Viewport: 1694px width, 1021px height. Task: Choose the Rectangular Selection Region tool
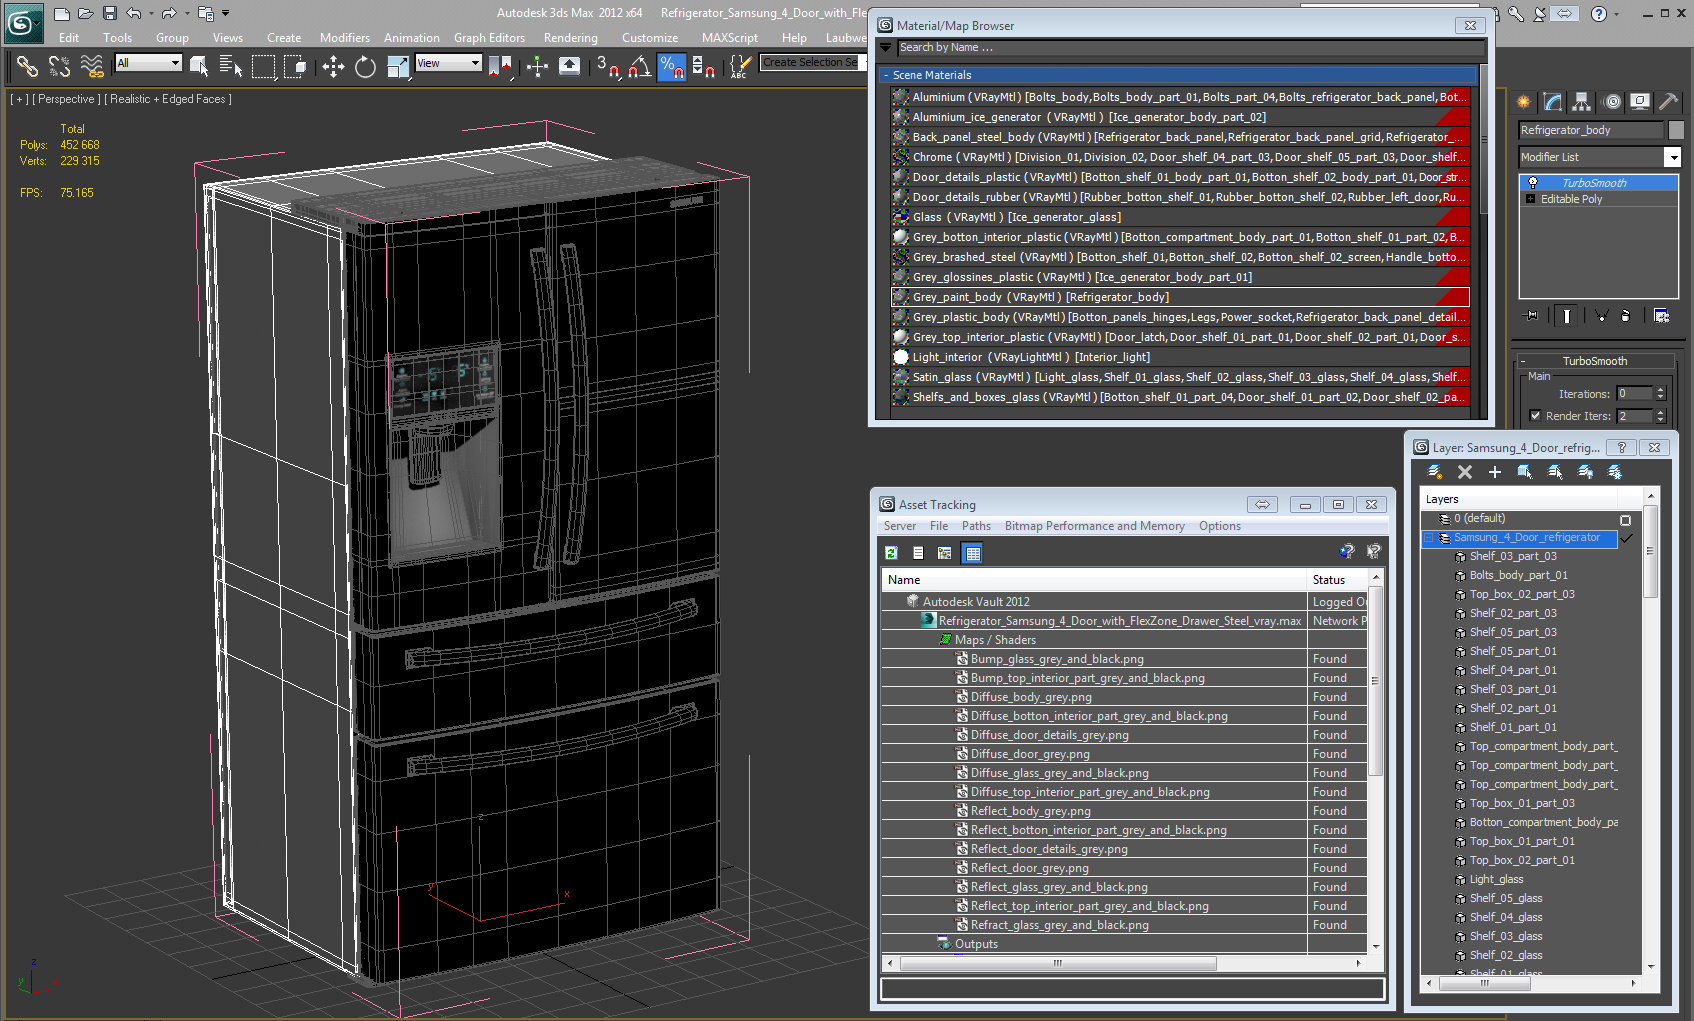(263, 66)
